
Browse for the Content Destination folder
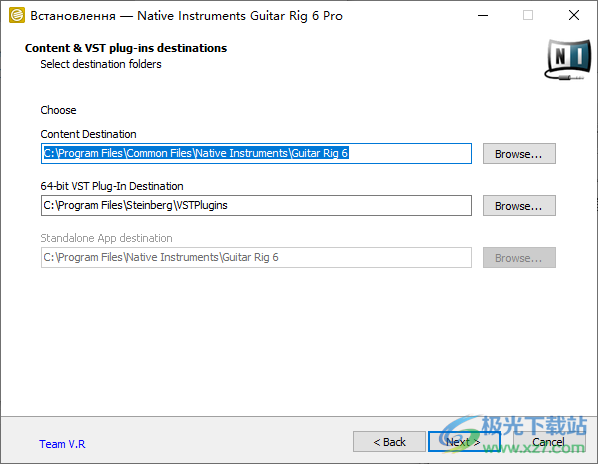click(x=519, y=154)
